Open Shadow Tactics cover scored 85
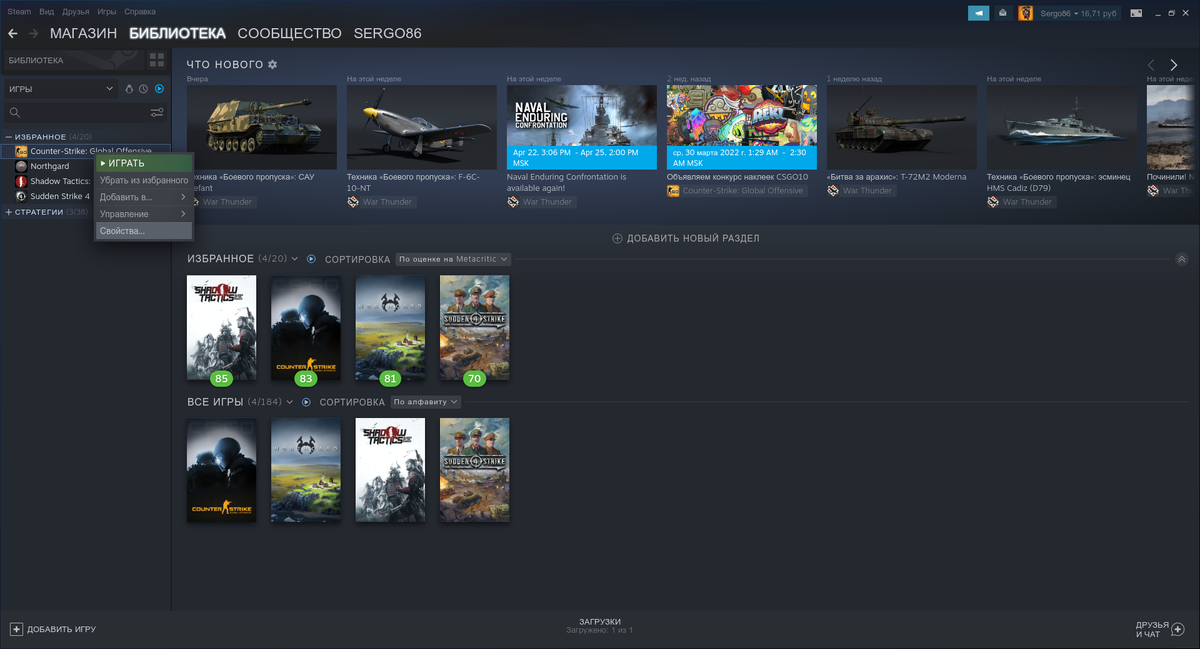Viewport: 1200px width, 649px height. [222, 327]
